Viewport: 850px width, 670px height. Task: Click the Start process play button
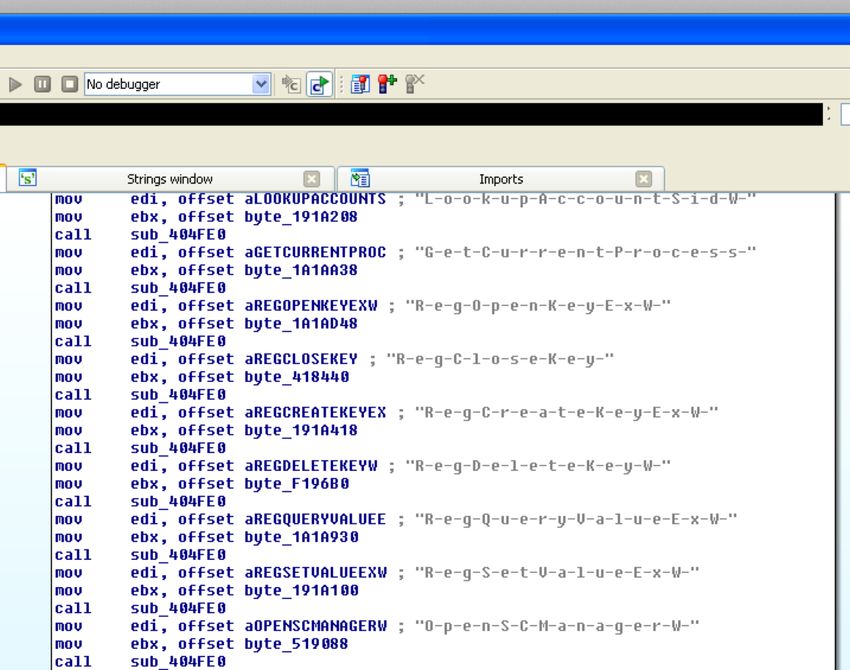(x=15, y=85)
